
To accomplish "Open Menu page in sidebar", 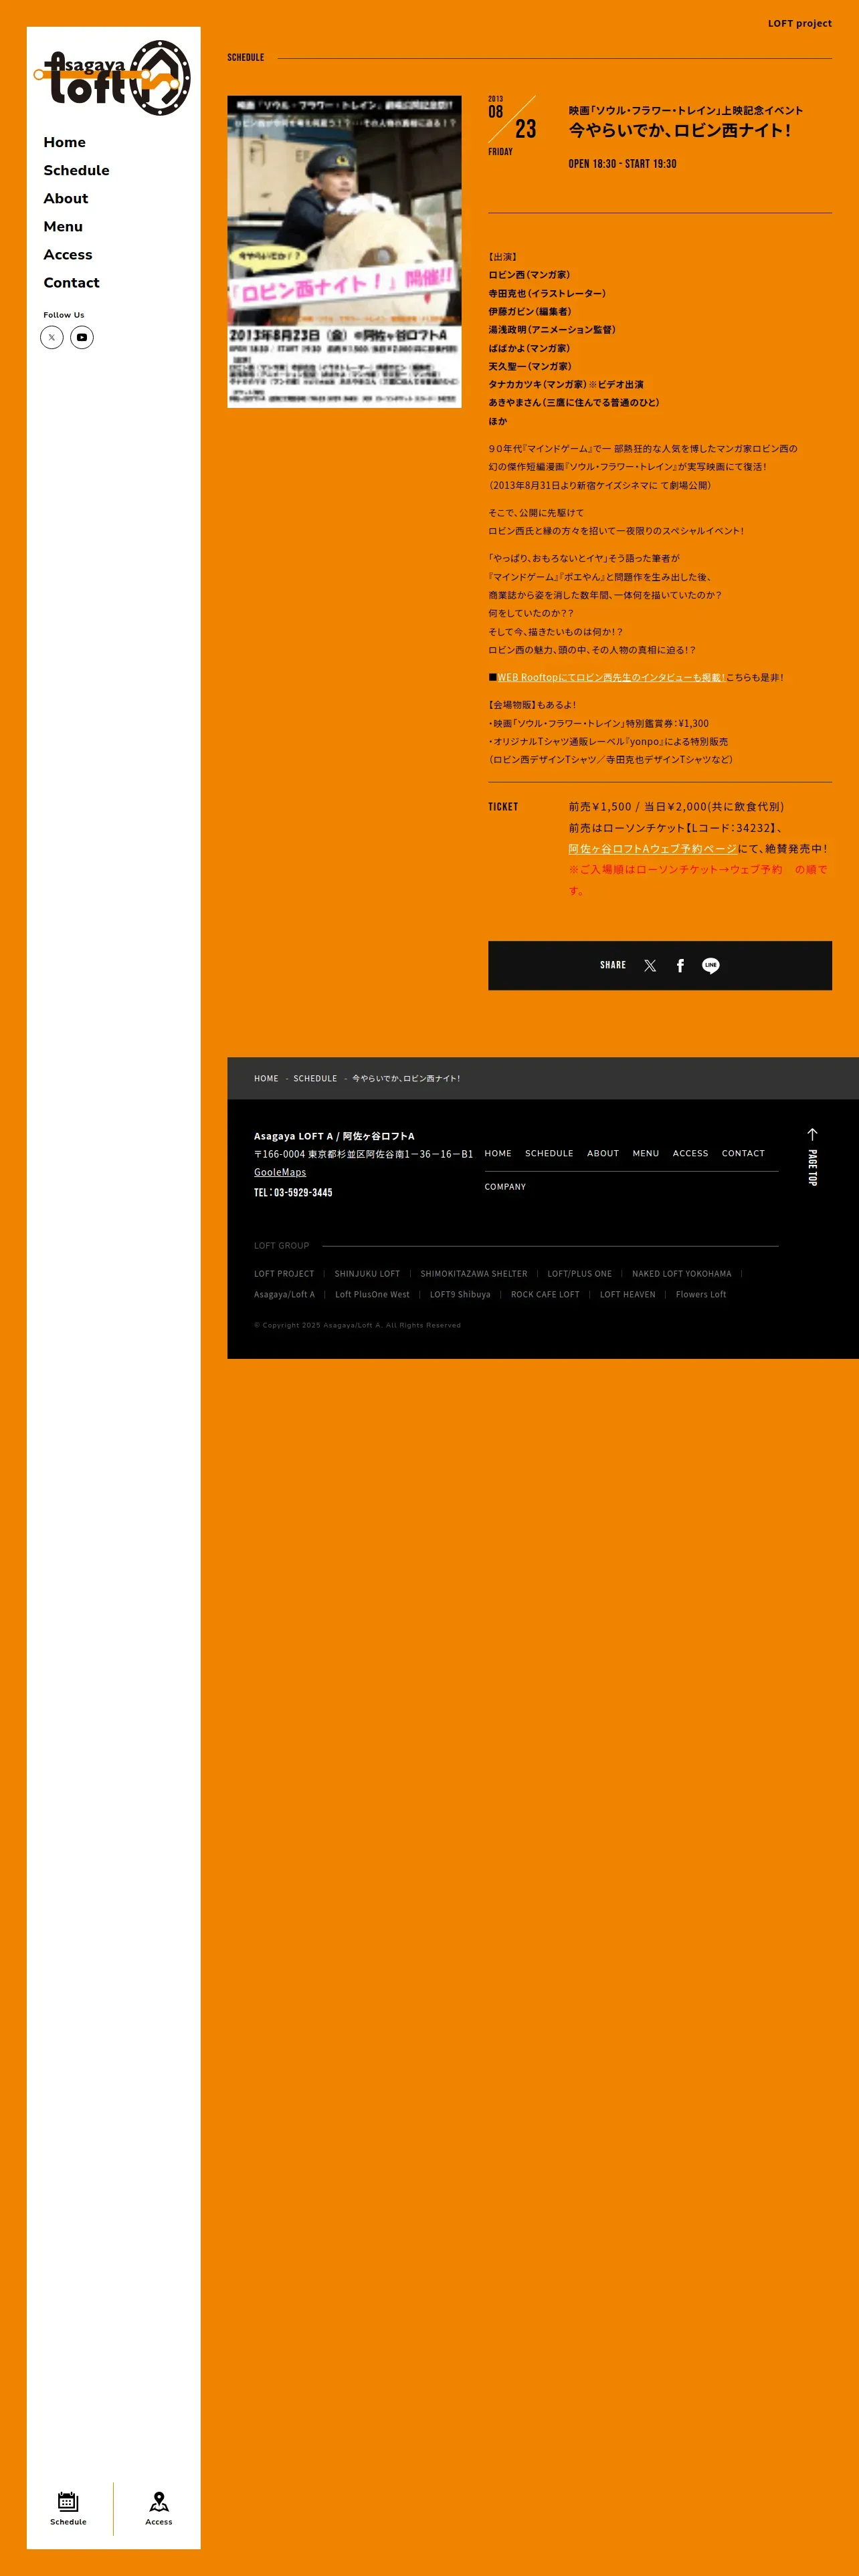I will pos(63,226).
